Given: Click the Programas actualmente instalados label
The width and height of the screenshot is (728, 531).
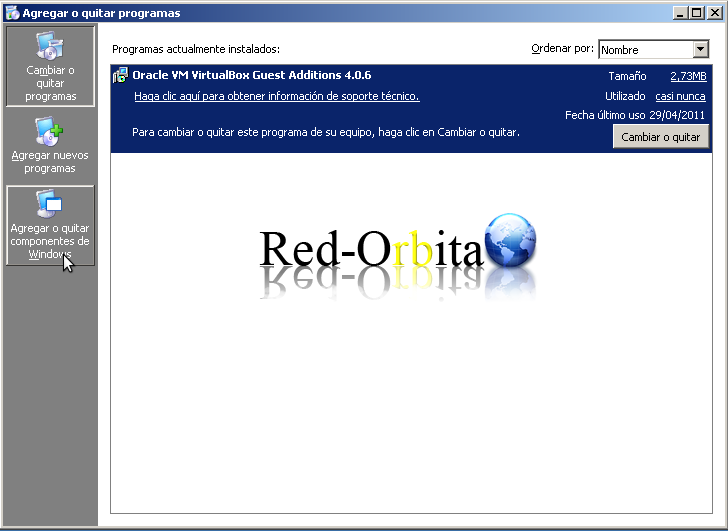Looking at the screenshot, I should 196,49.
